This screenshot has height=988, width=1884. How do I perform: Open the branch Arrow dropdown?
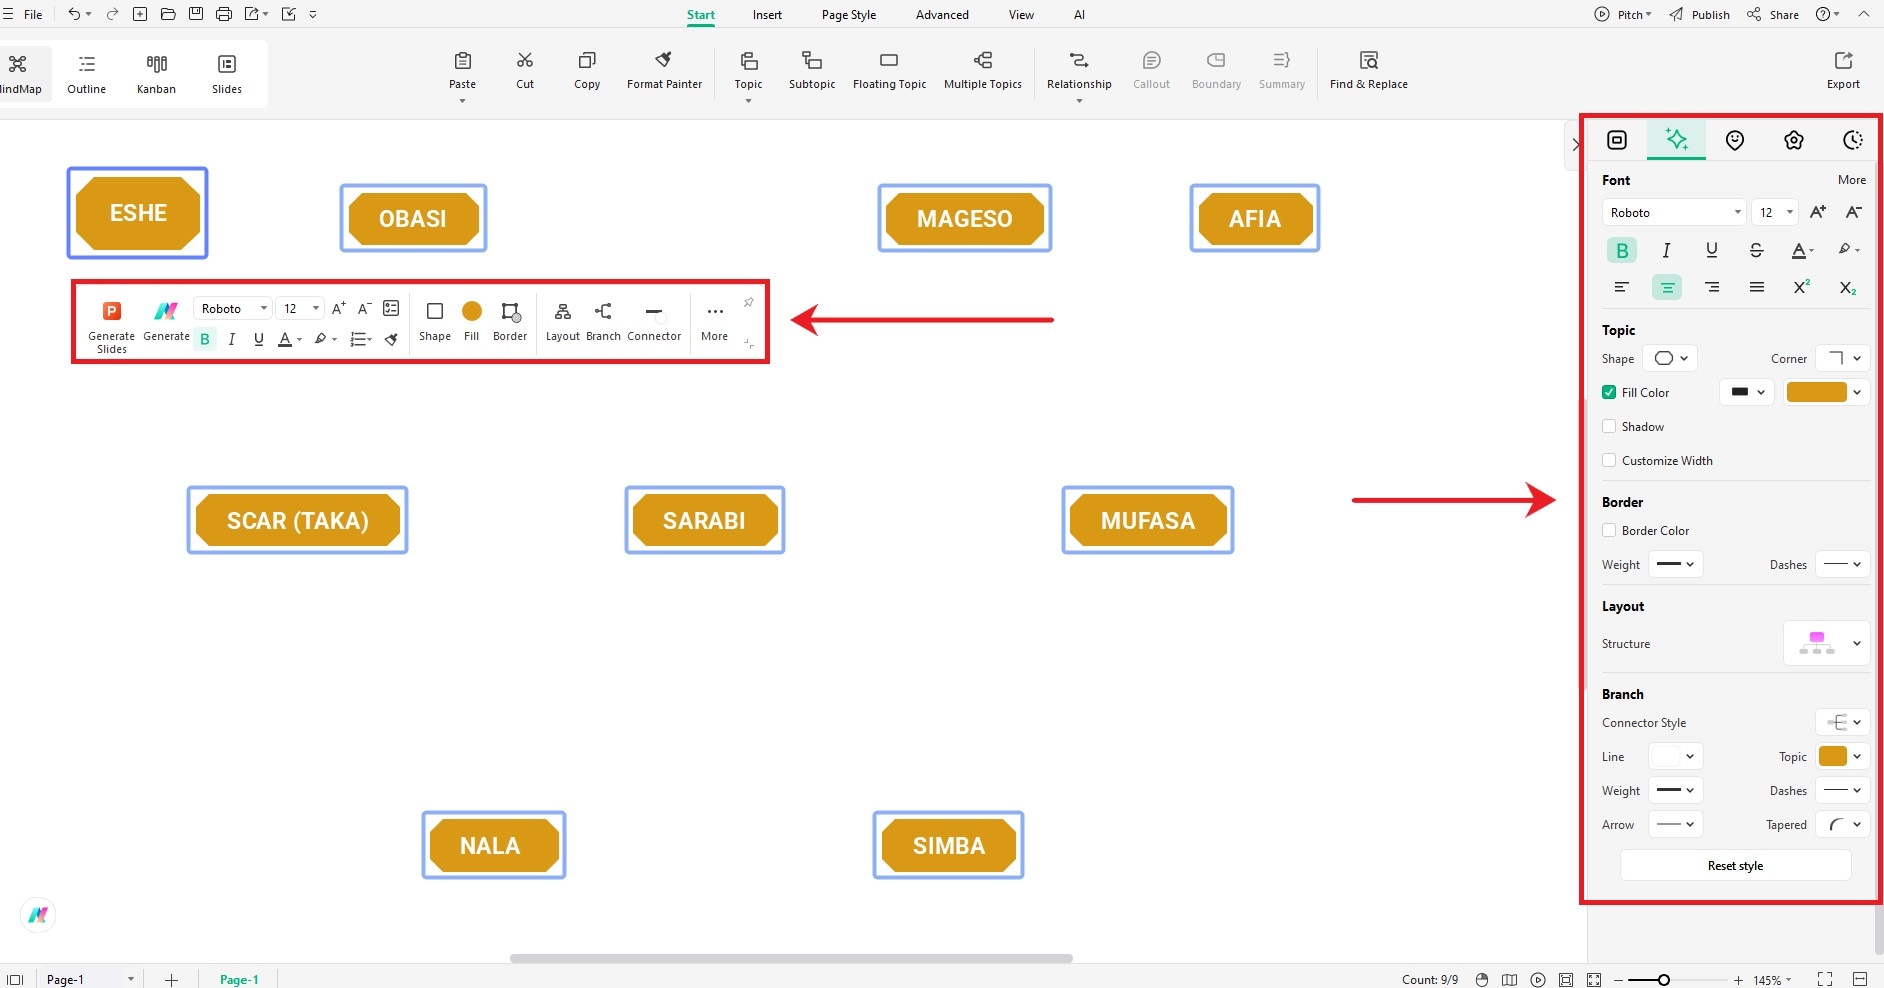(x=1675, y=824)
